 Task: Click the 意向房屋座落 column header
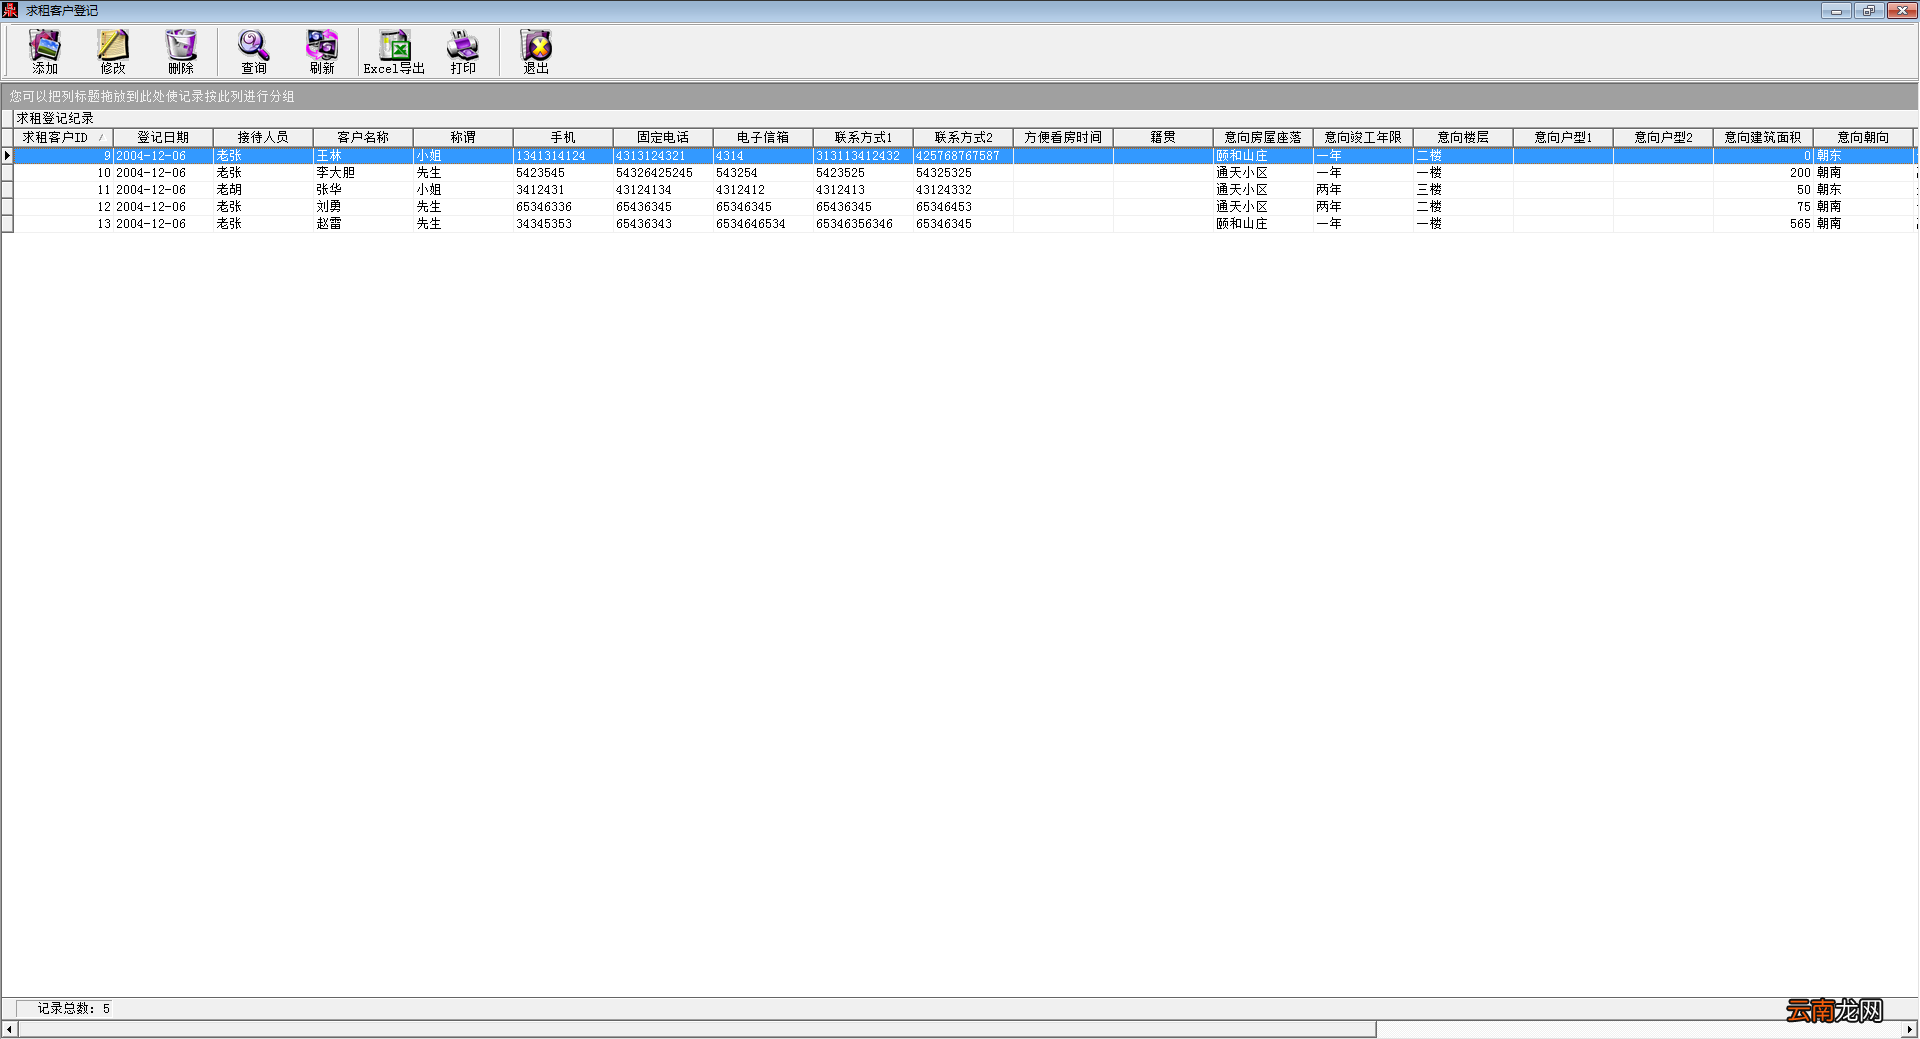pyautogui.click(x=1263, y=137)
